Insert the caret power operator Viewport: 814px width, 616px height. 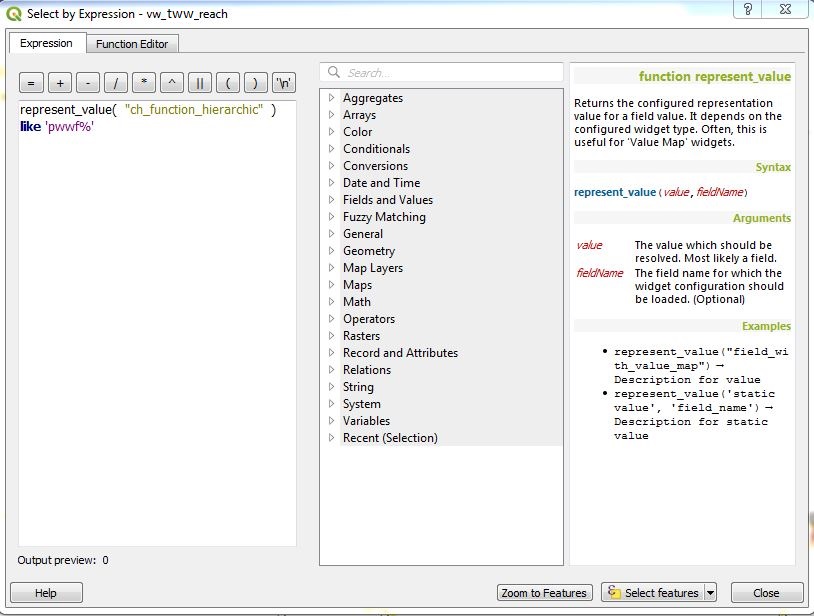(x=172, y=83)
